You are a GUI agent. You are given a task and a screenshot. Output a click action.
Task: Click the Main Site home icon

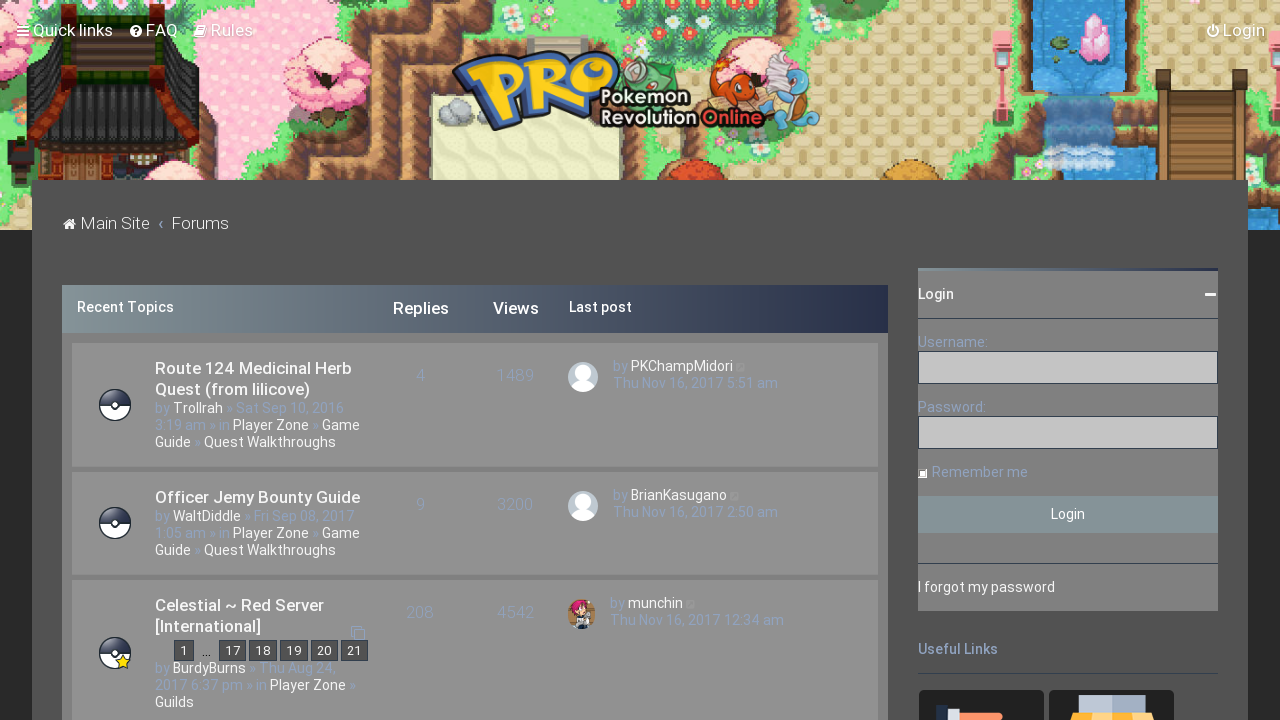[x=69, y=224]
